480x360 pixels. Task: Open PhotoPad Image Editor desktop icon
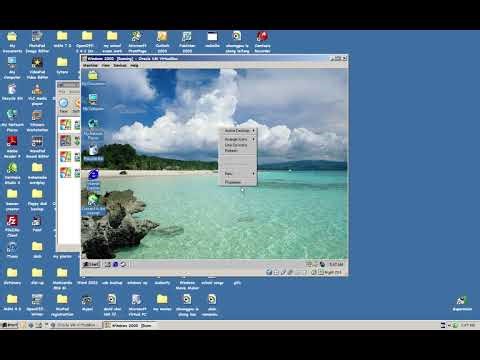pos(37,42)
